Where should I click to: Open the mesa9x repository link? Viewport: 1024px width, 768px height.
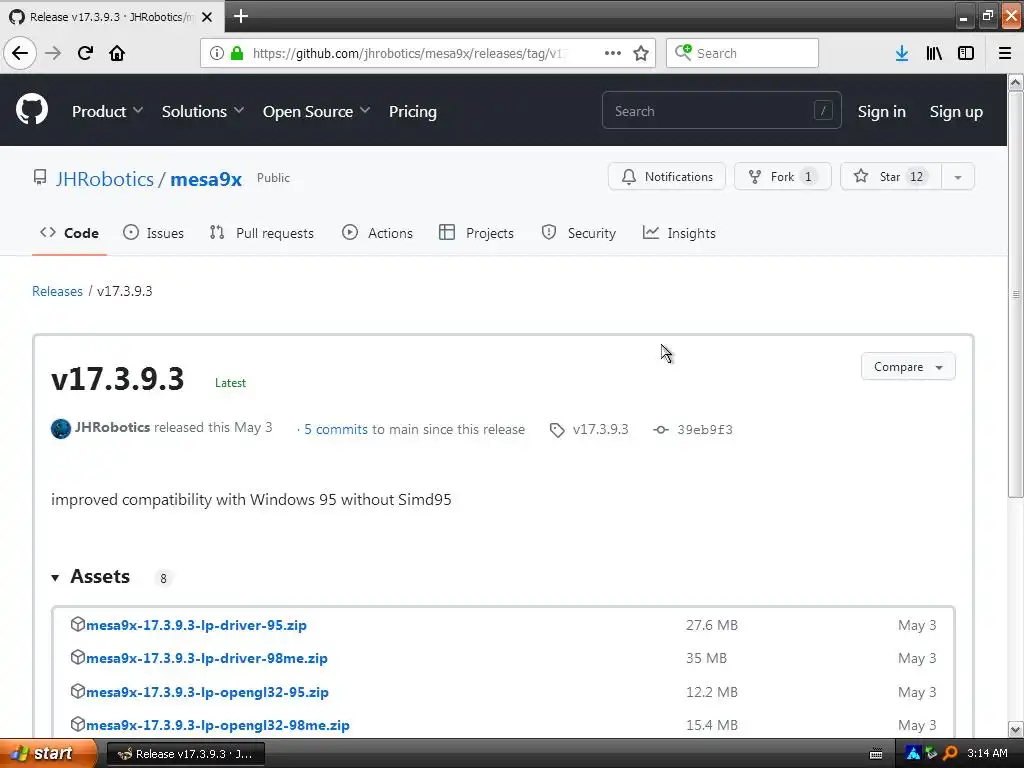pos(206,179)
